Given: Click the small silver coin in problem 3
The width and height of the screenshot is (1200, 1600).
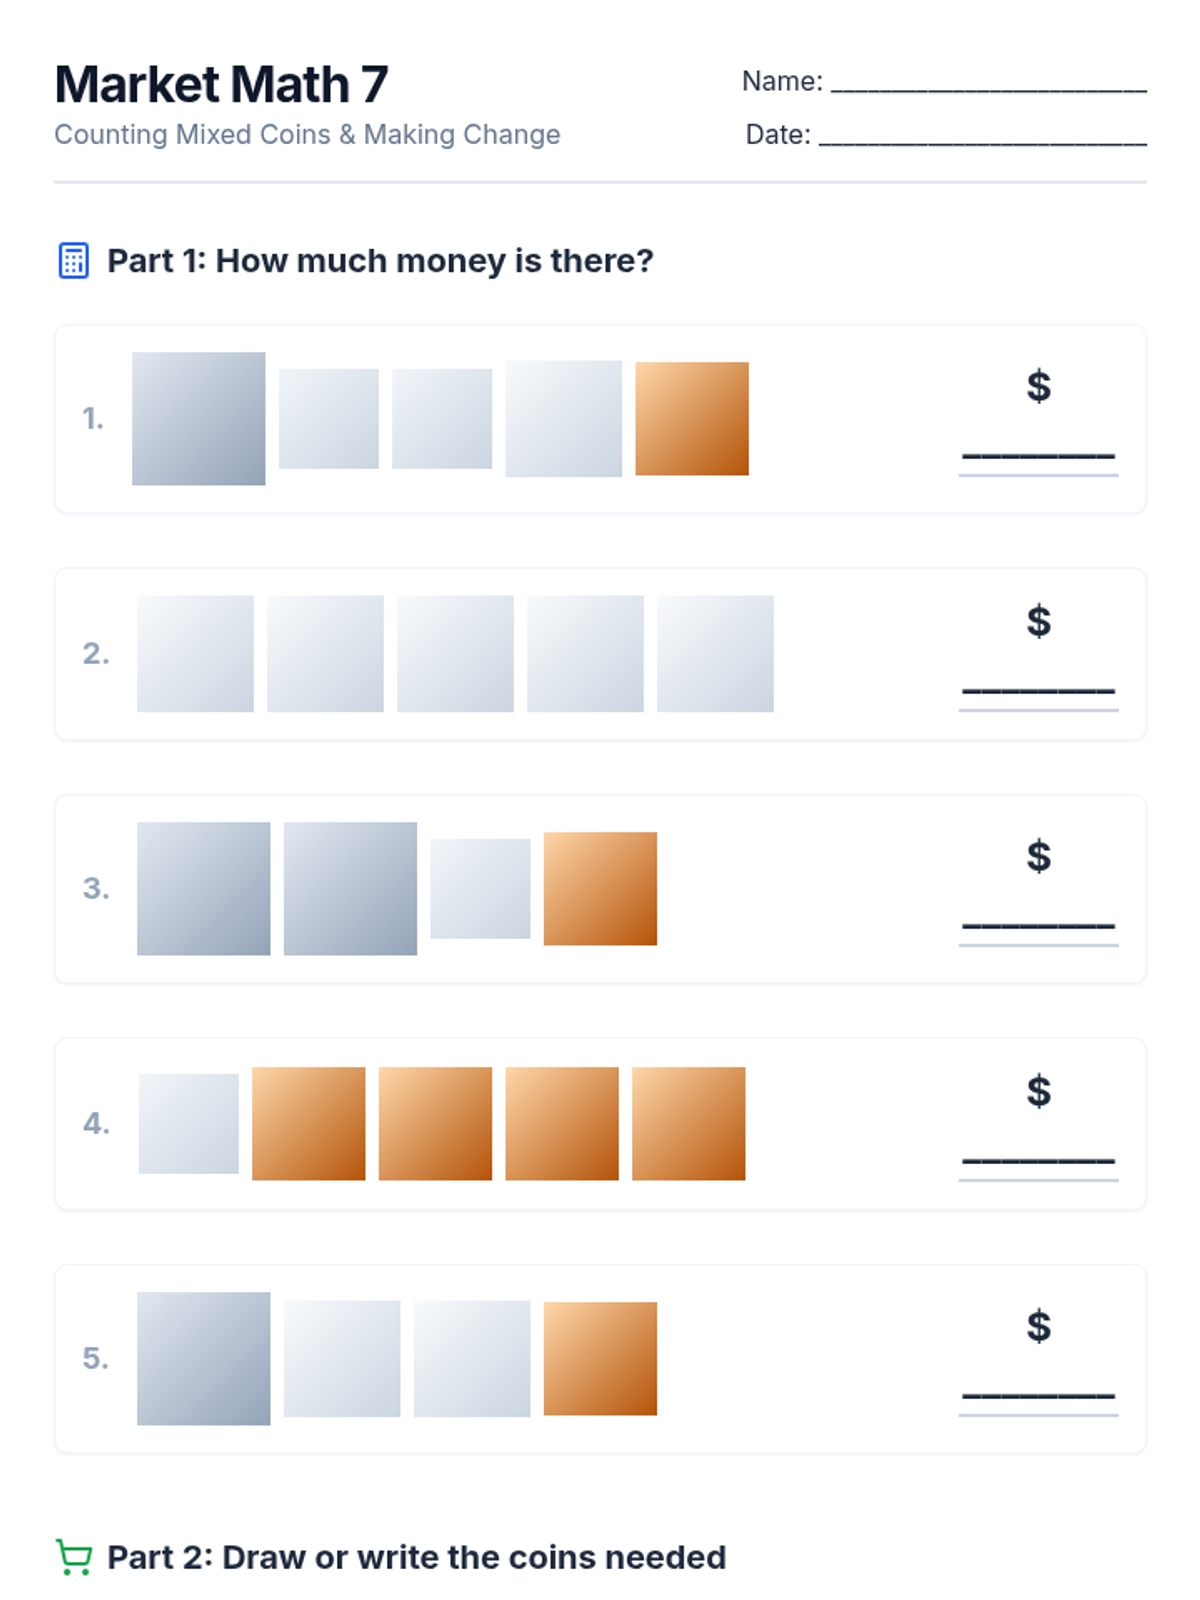Looking at the screenshot, I should point(480,889).
